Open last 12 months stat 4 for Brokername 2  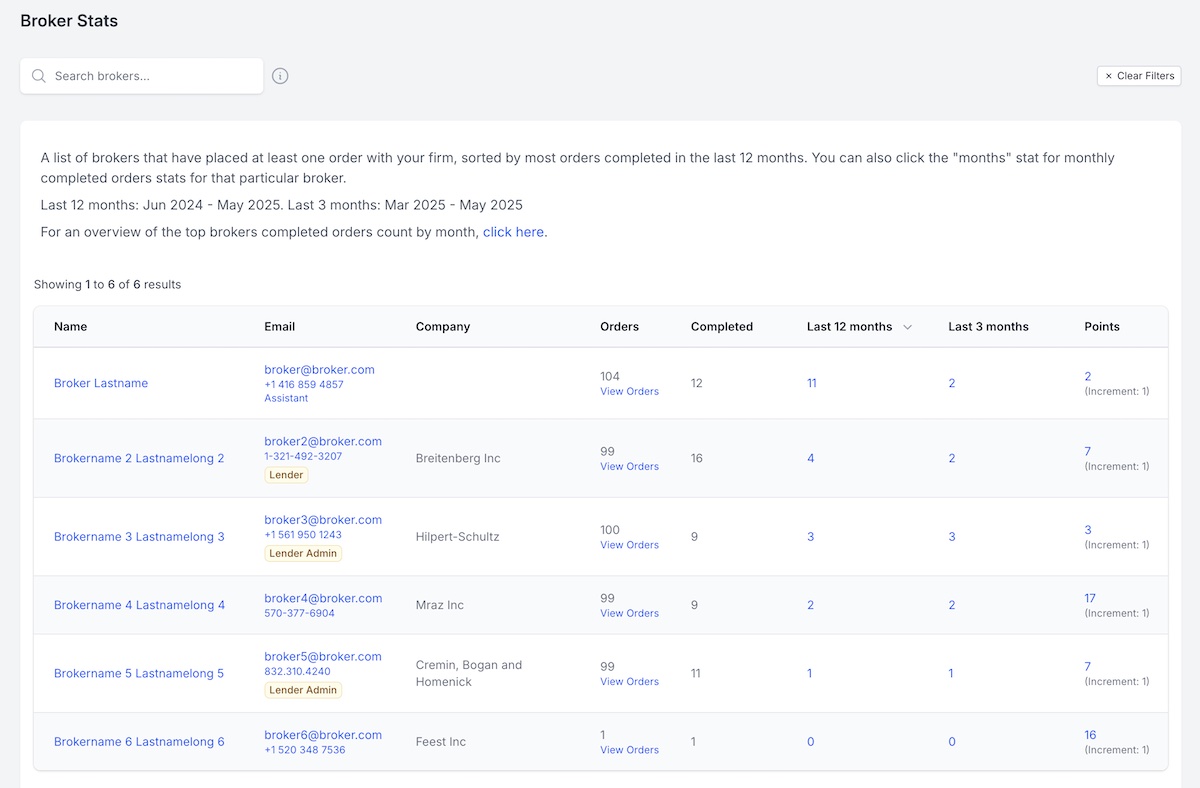point(810,458)
